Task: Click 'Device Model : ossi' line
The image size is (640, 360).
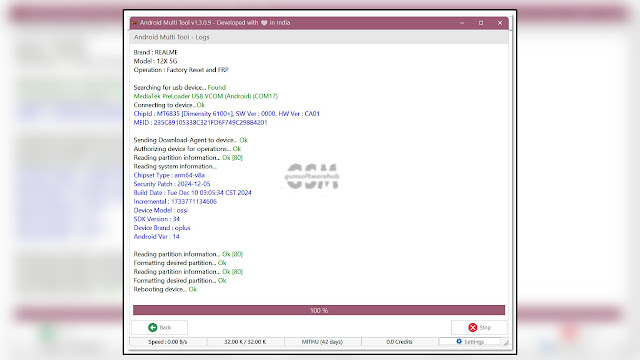Action: point(160,210)
